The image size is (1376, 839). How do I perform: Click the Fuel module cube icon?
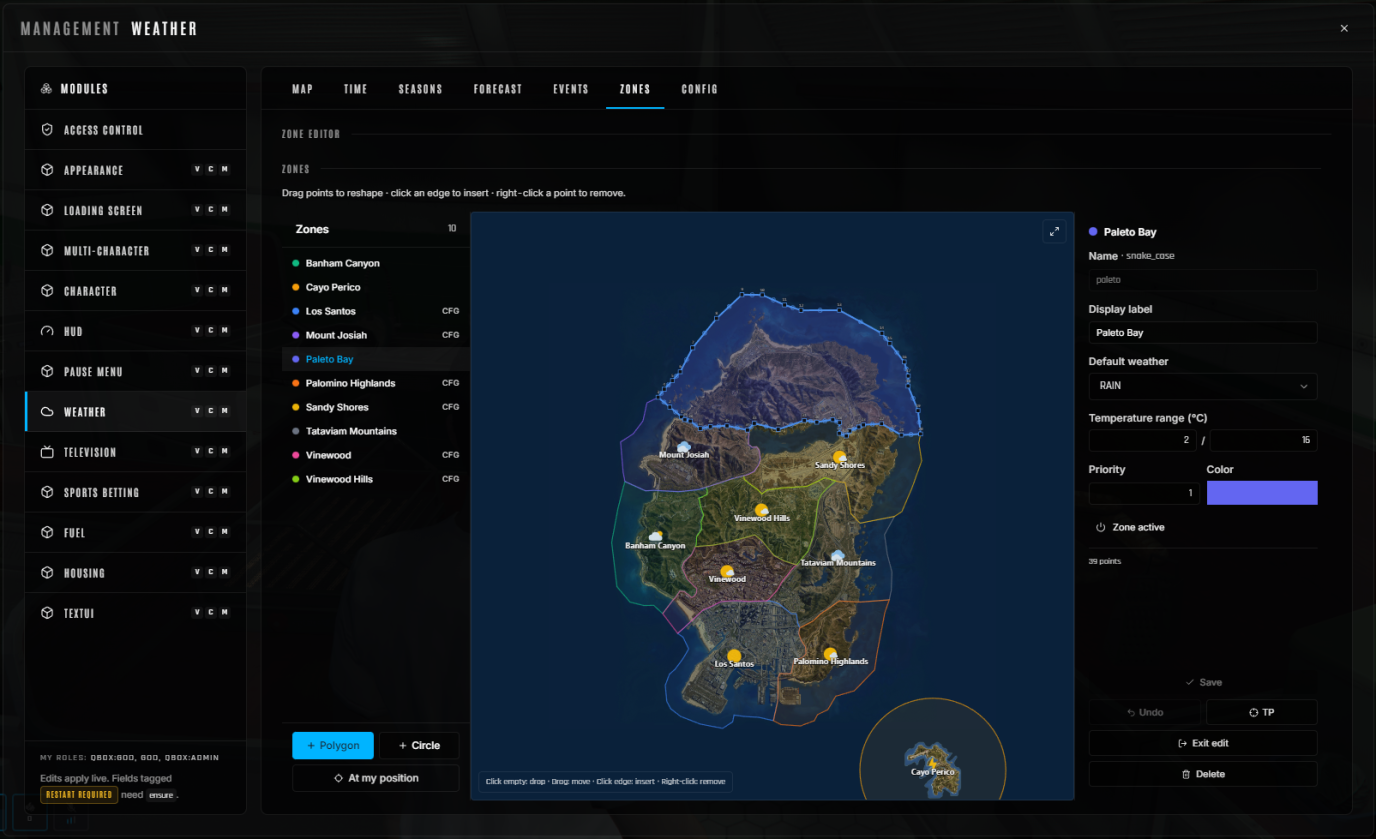(47, 533)
